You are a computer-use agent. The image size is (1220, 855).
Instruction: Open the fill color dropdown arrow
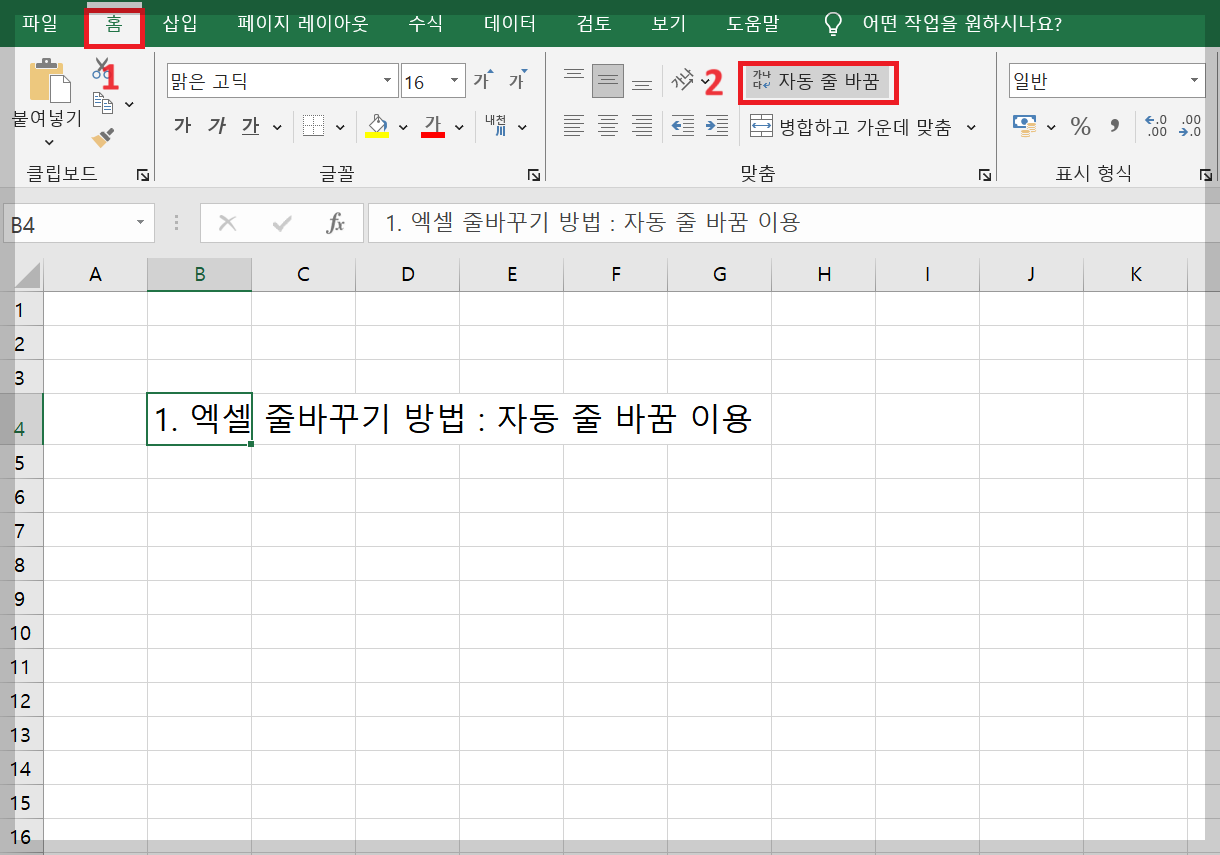pos(405,126)
